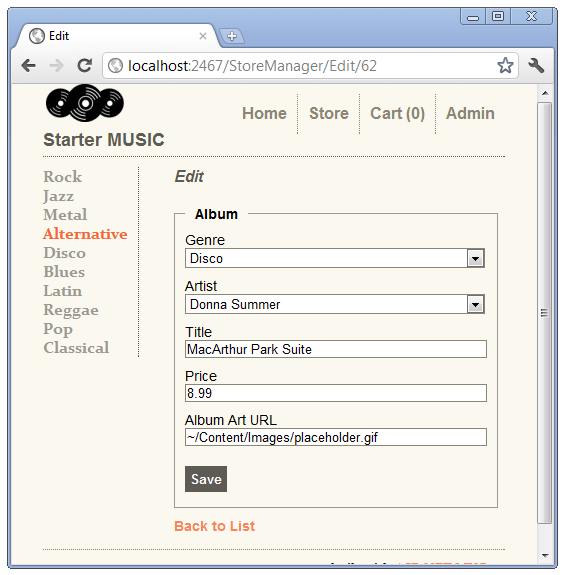Close the Edit tab

(x=203, y=36)
